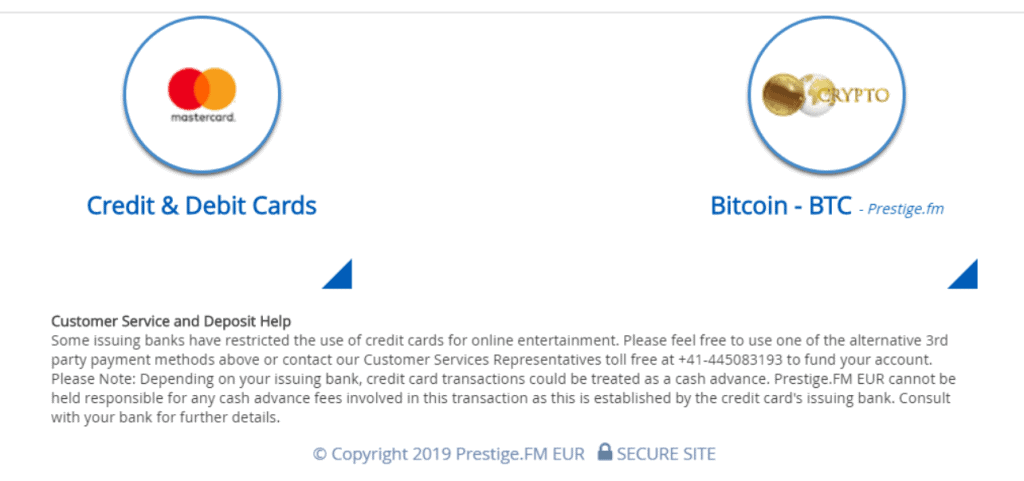Screen dimensions: 1024x481
Task: Click the padlock icon beside SECURE SITE
Action: 605,452
